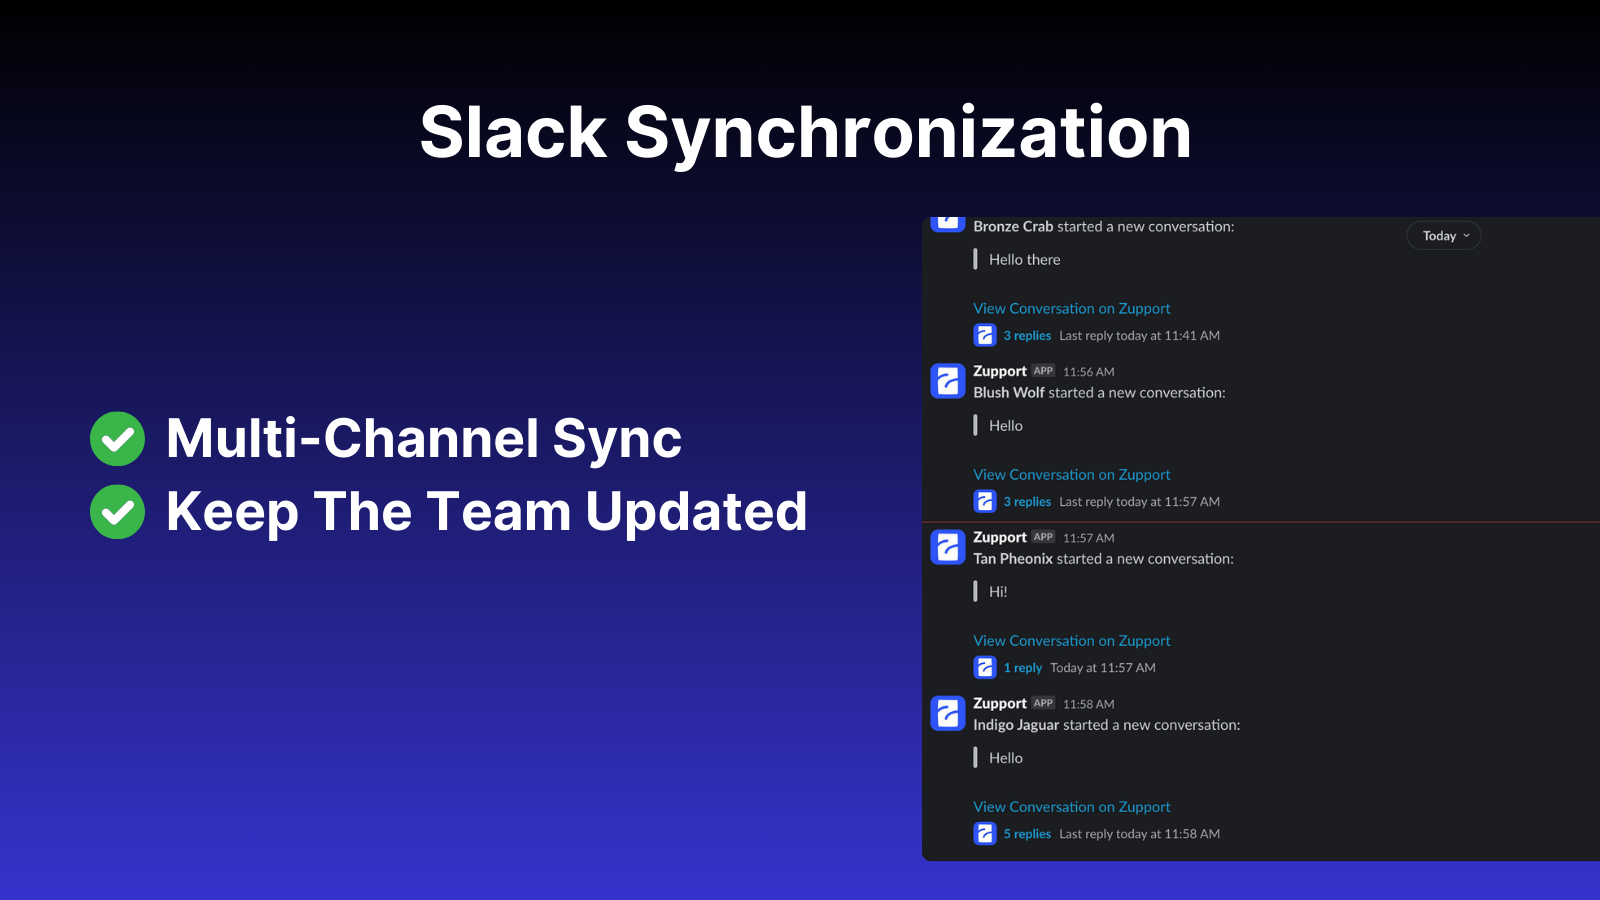Screen dimensions: 1600x900
Task: Click APP badge on 11:56 AM message
Action: coord(1043,371)
